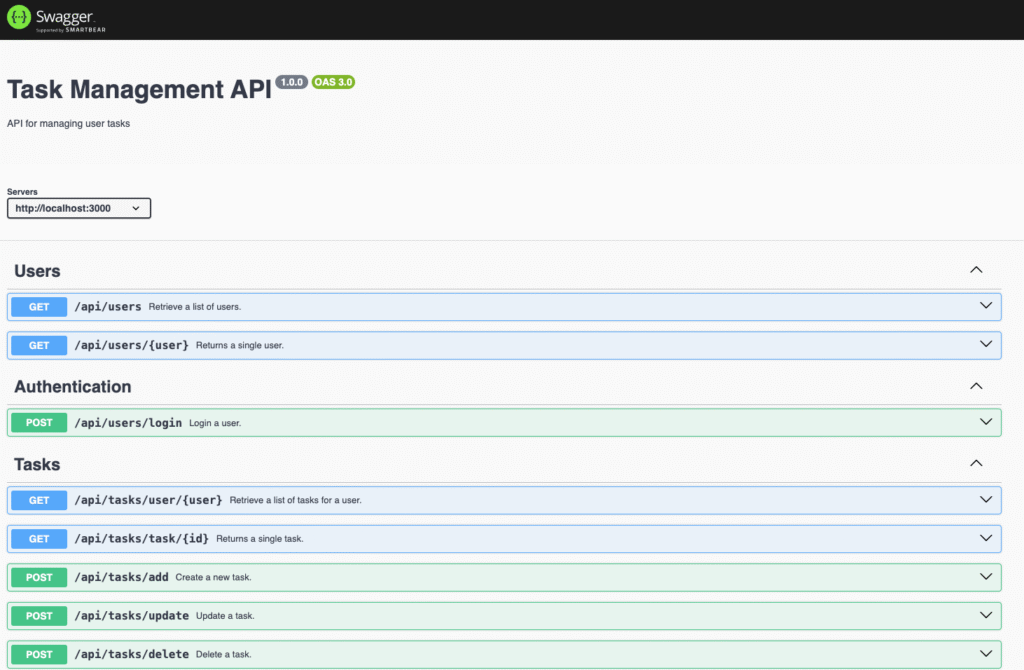The height and width of the screenshot is (670, 1024).
Task: Click the 'Delete a task.' description
Action: 223,654
